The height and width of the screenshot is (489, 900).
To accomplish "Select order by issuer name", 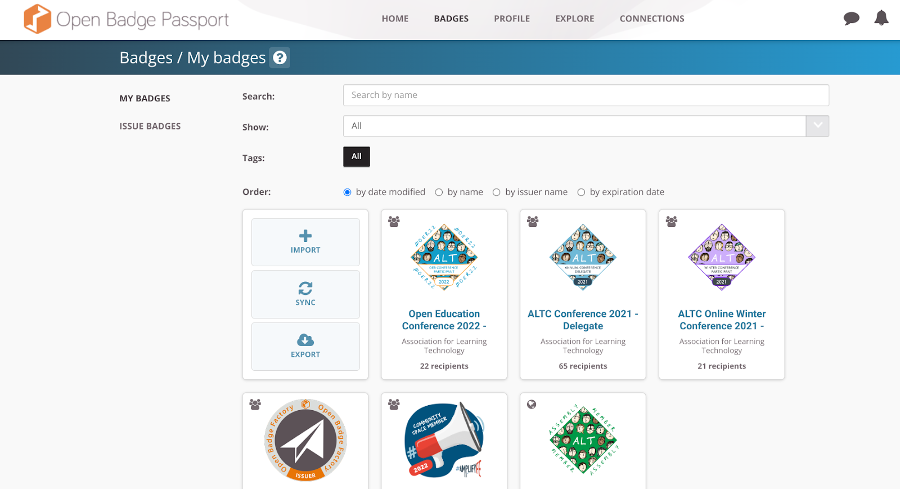I will tap(496, 192).
